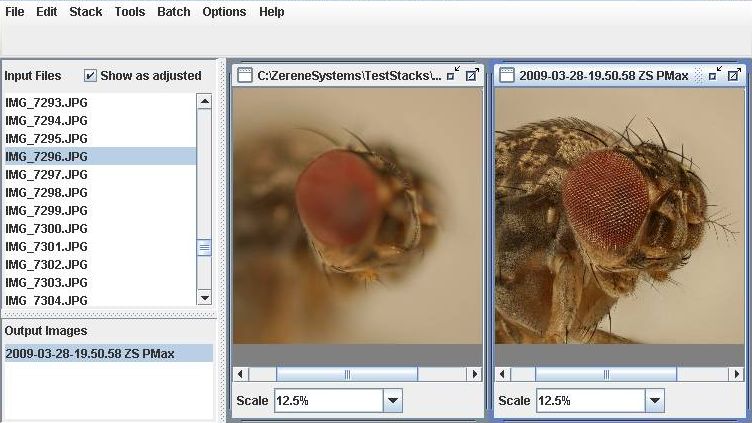Click the input files scrollbar thumb
This screenshot has width=752, height=423.
(204, 248)
